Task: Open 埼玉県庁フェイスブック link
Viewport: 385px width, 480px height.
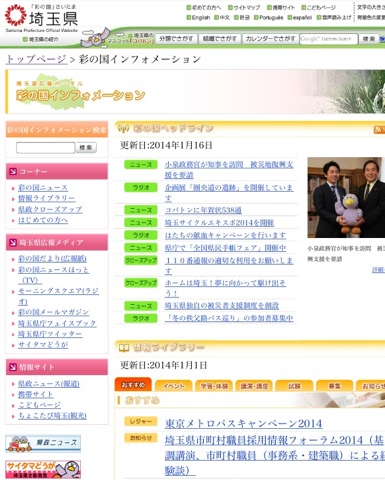Action: (x=57, y=323)
